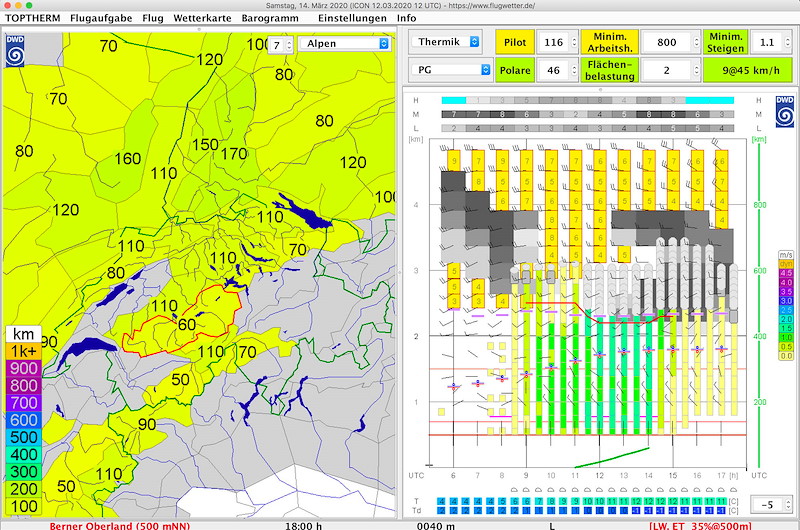Click the Pilot button
Viewport: 800px width, 530px height.
point(515,42)
